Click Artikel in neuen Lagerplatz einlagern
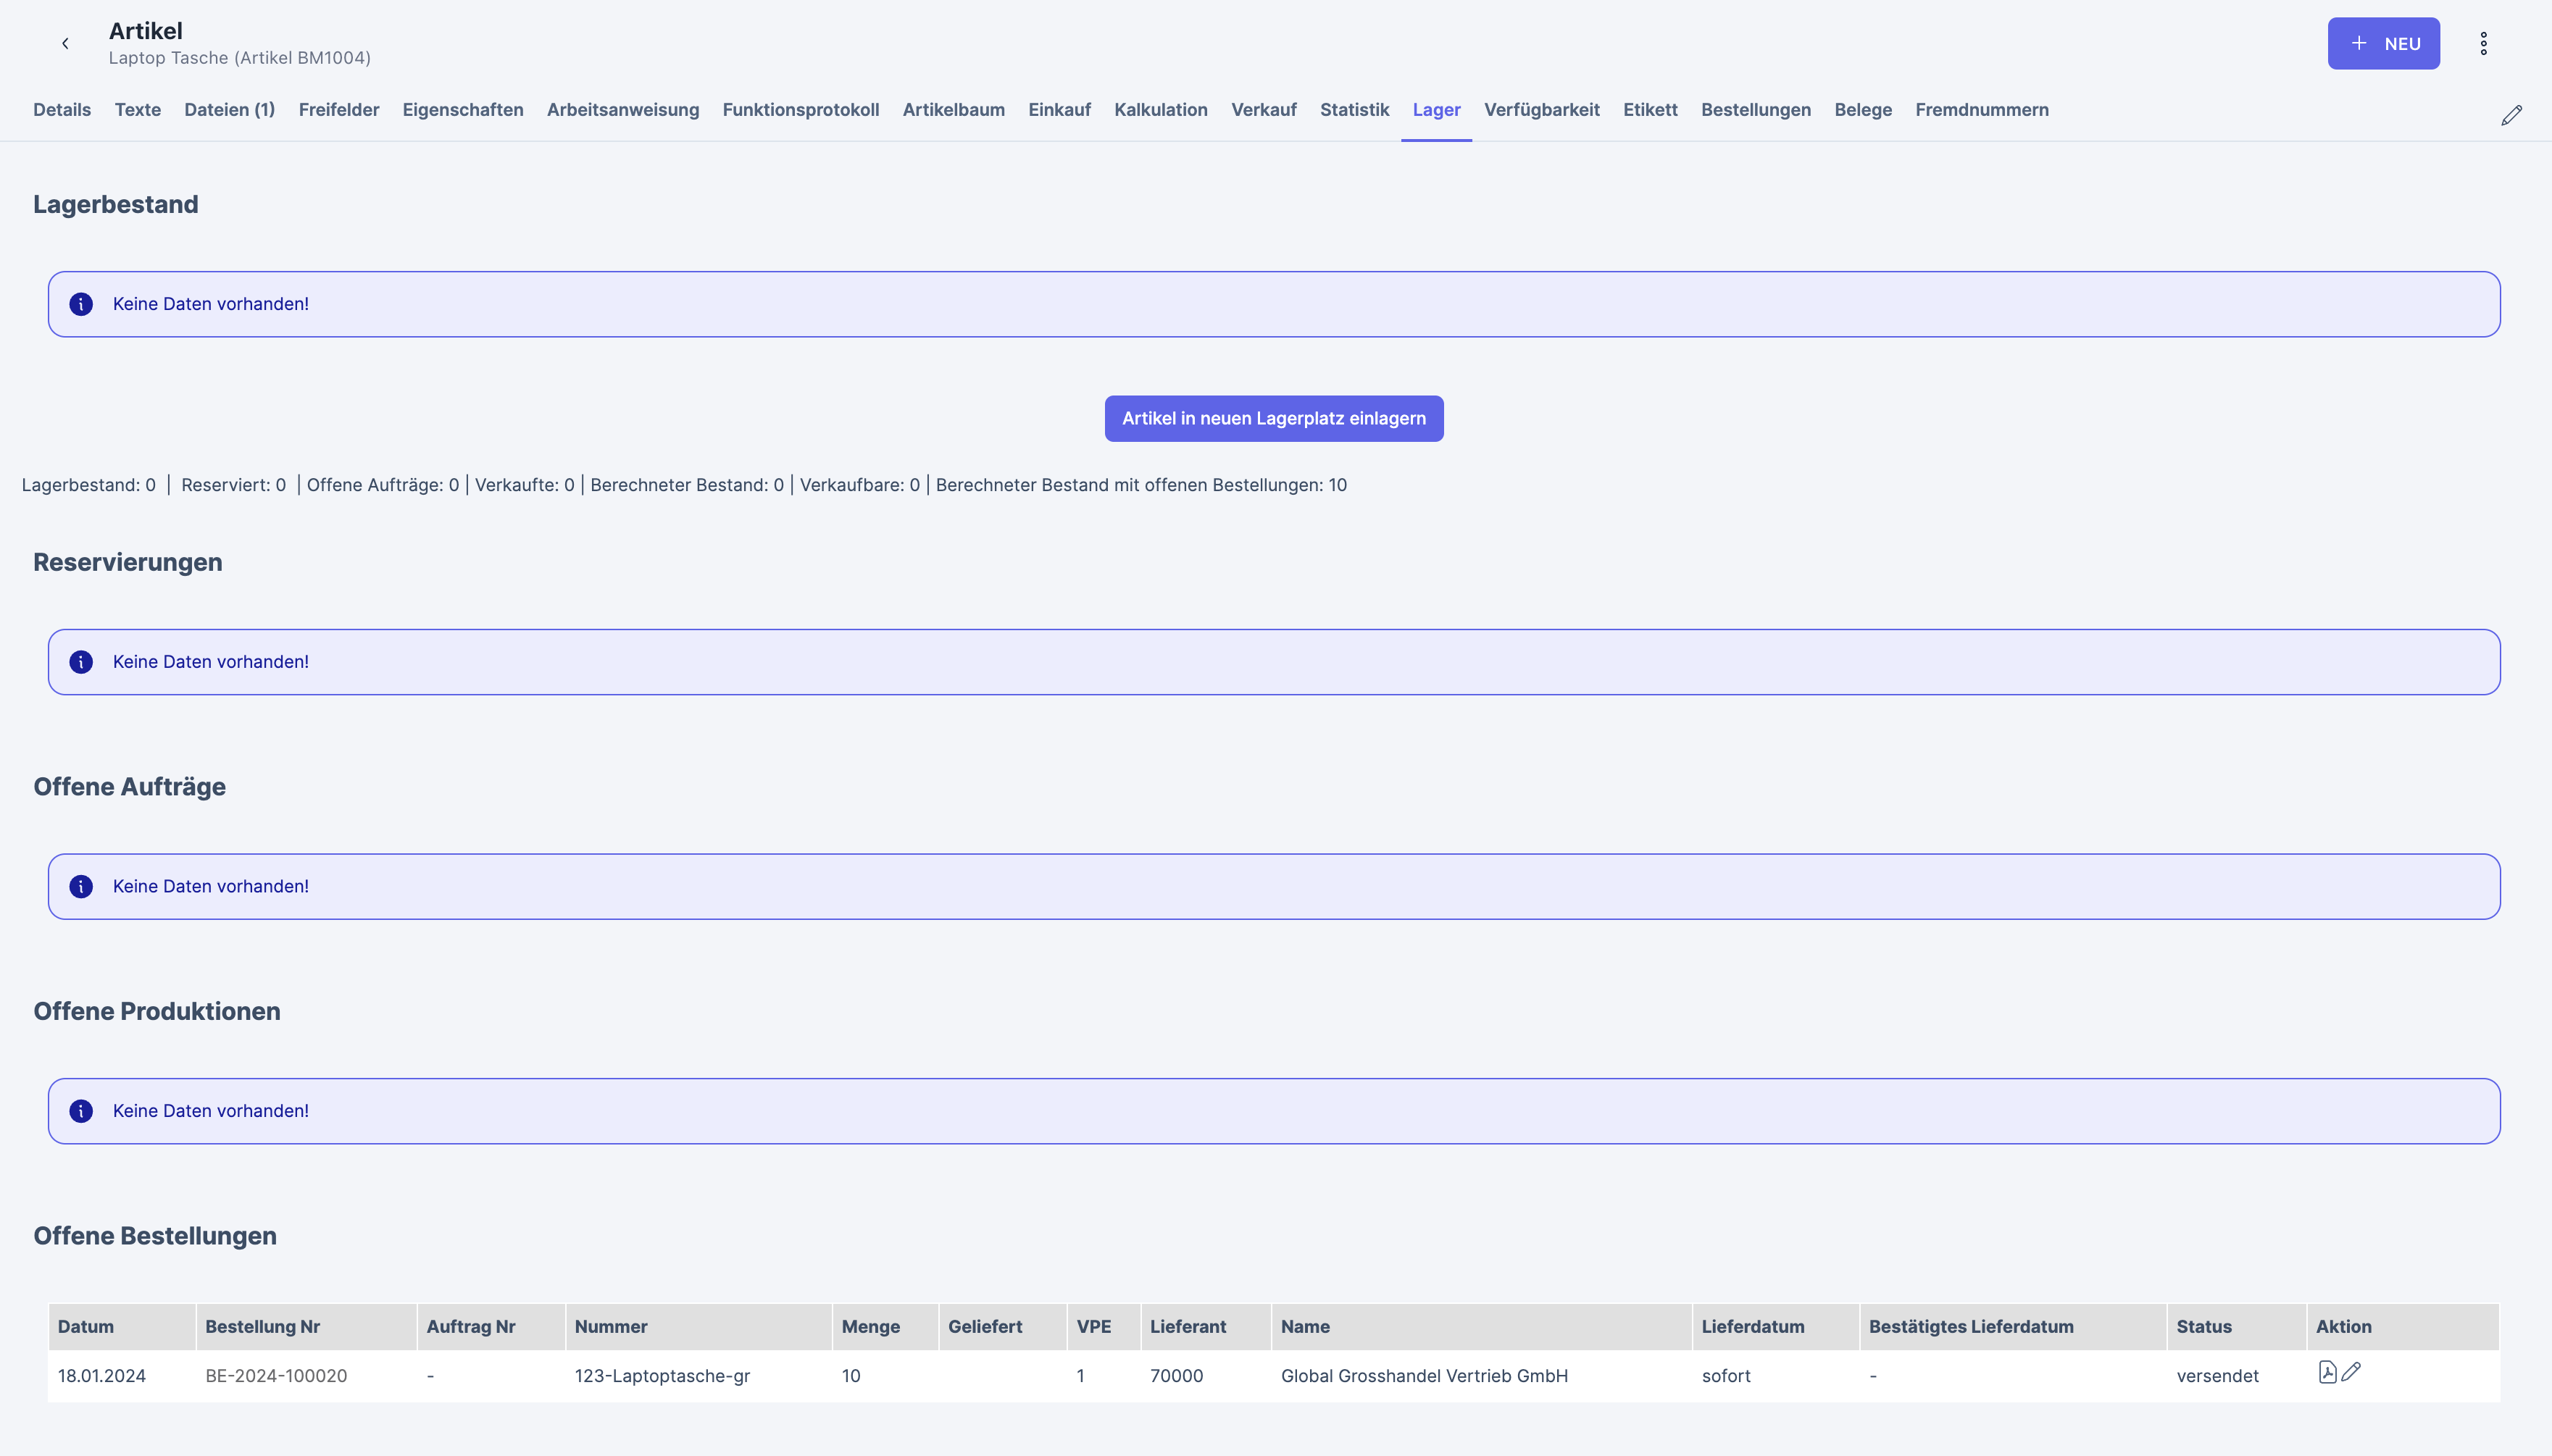 1273,418
